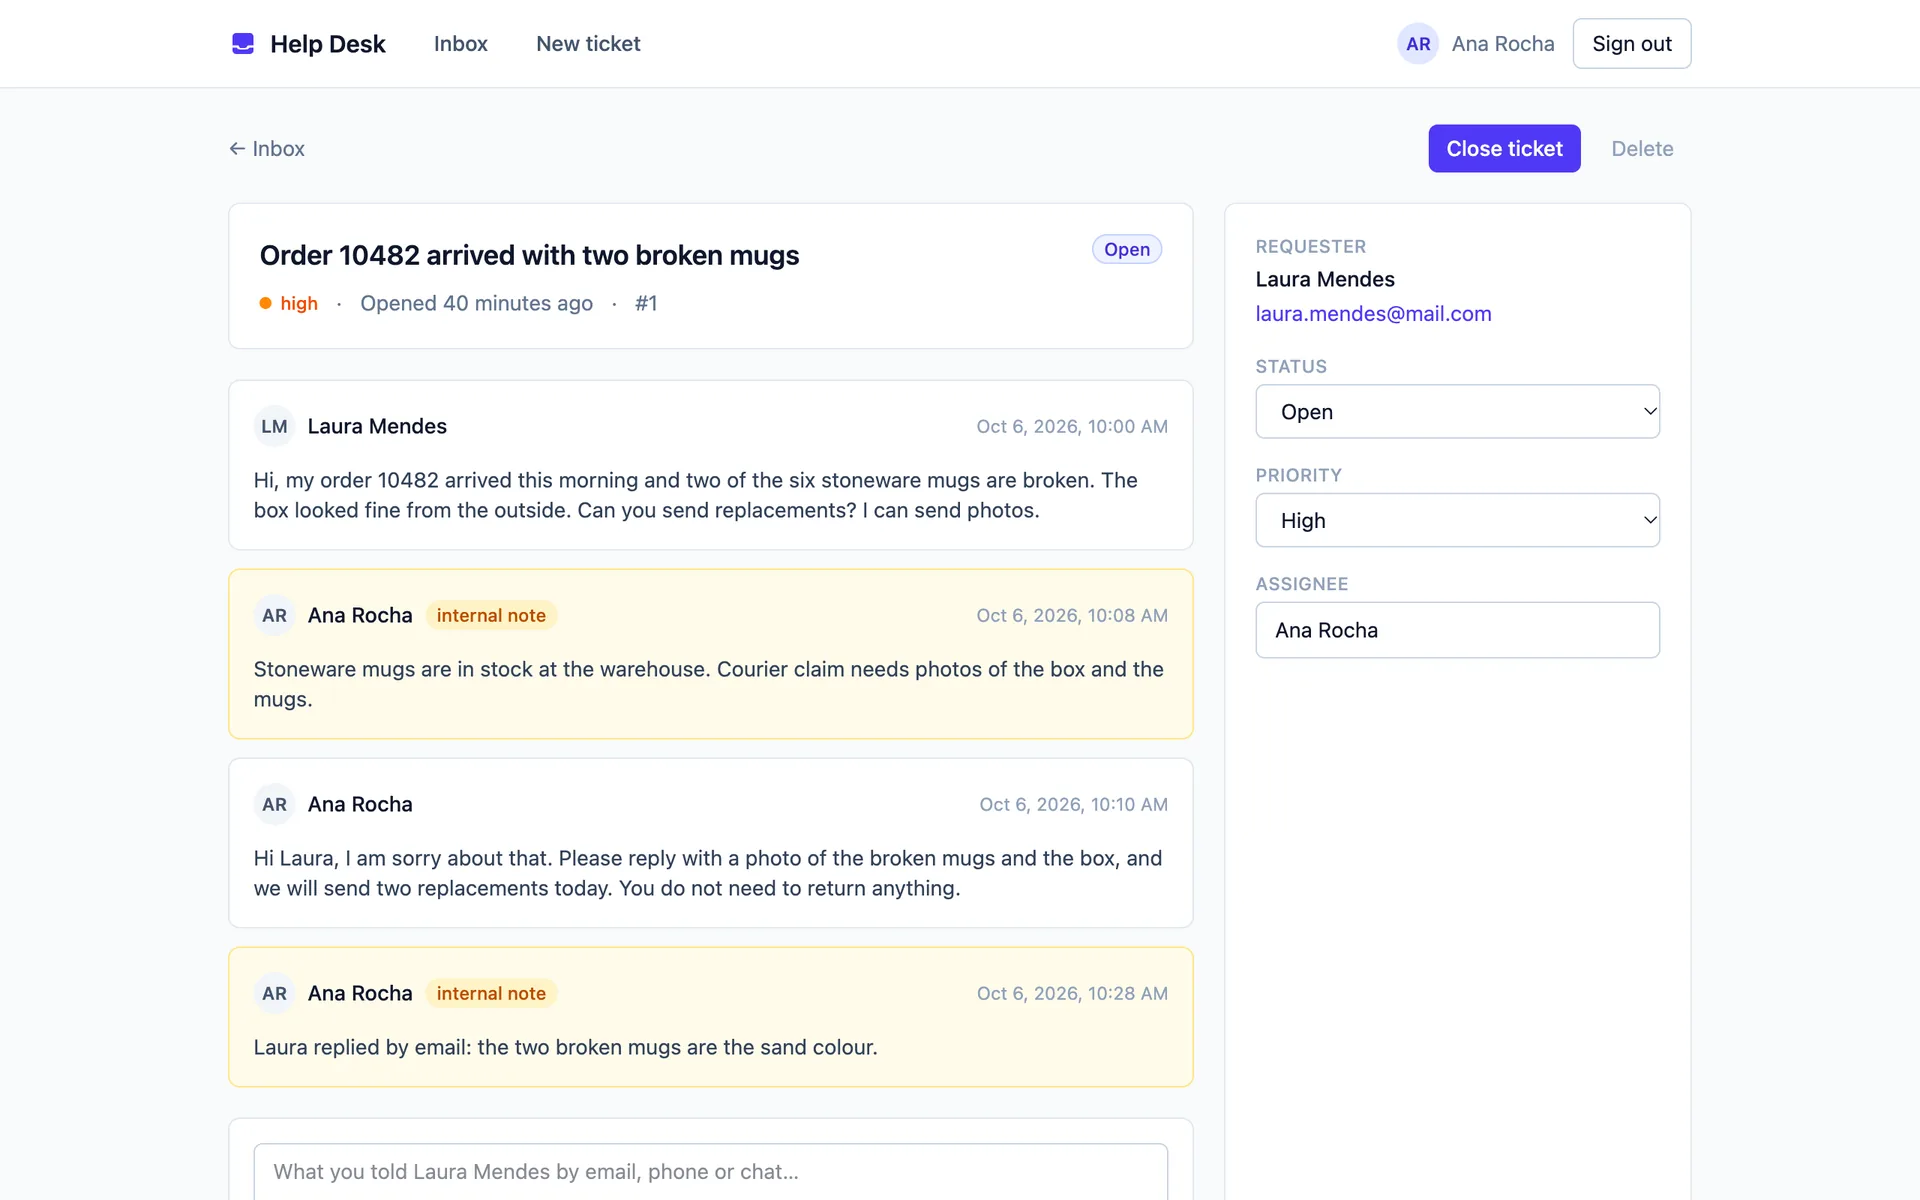Click the Delete button
Viewport: 1920px width, 1200px height.
(x=1642, y=149)
